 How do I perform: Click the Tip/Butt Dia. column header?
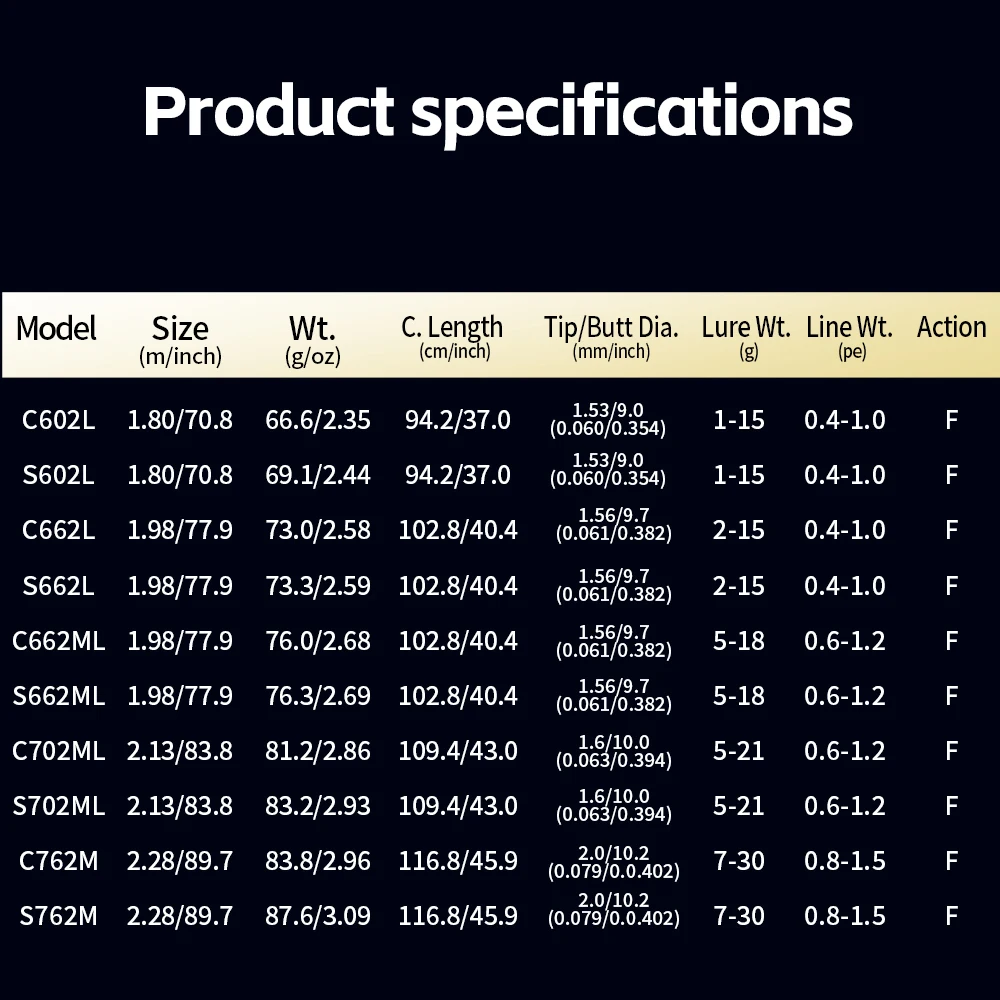(x=611, y=337)
